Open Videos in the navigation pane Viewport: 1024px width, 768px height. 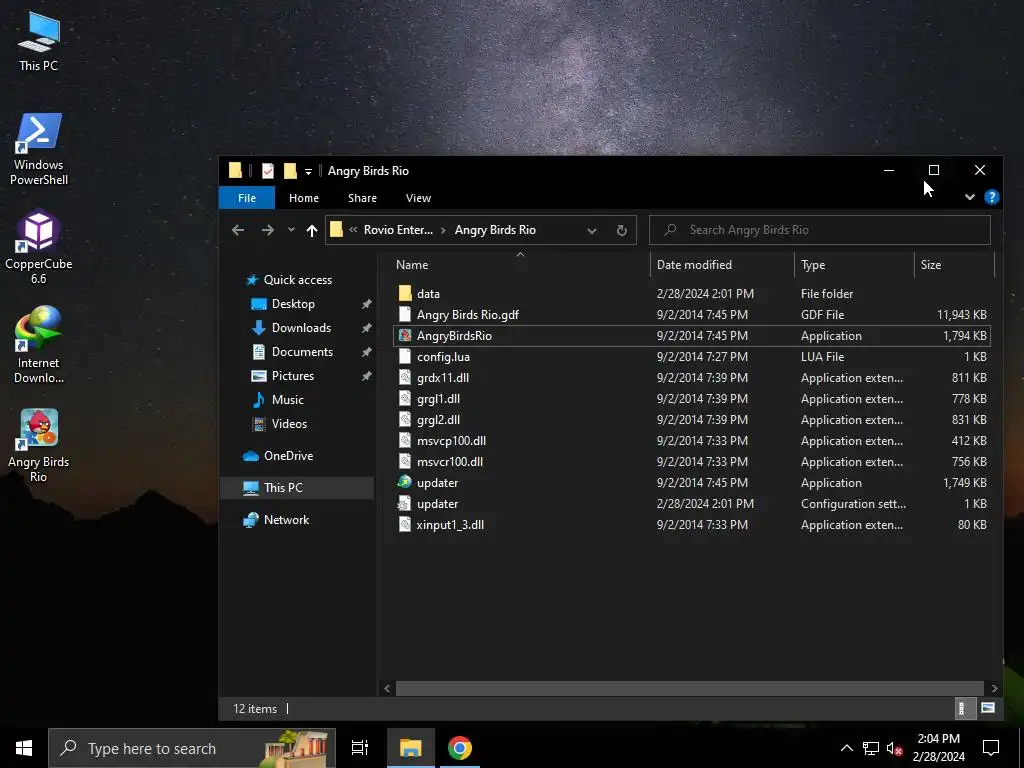(289, 424)
